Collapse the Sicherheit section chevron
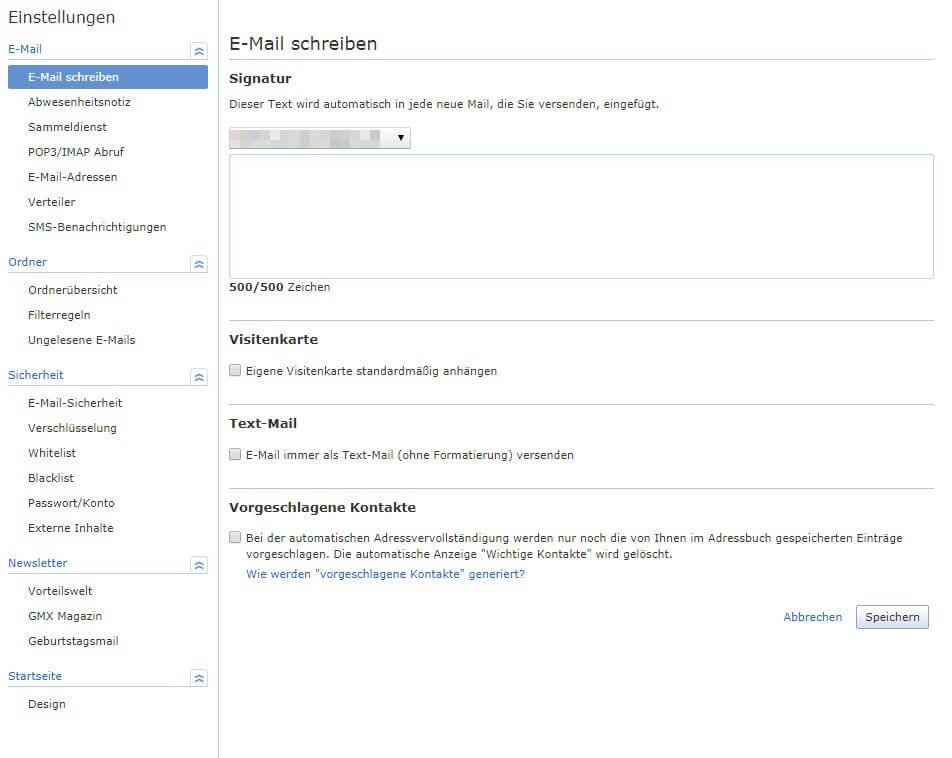The image size is (952, 758). pos(199,377)
